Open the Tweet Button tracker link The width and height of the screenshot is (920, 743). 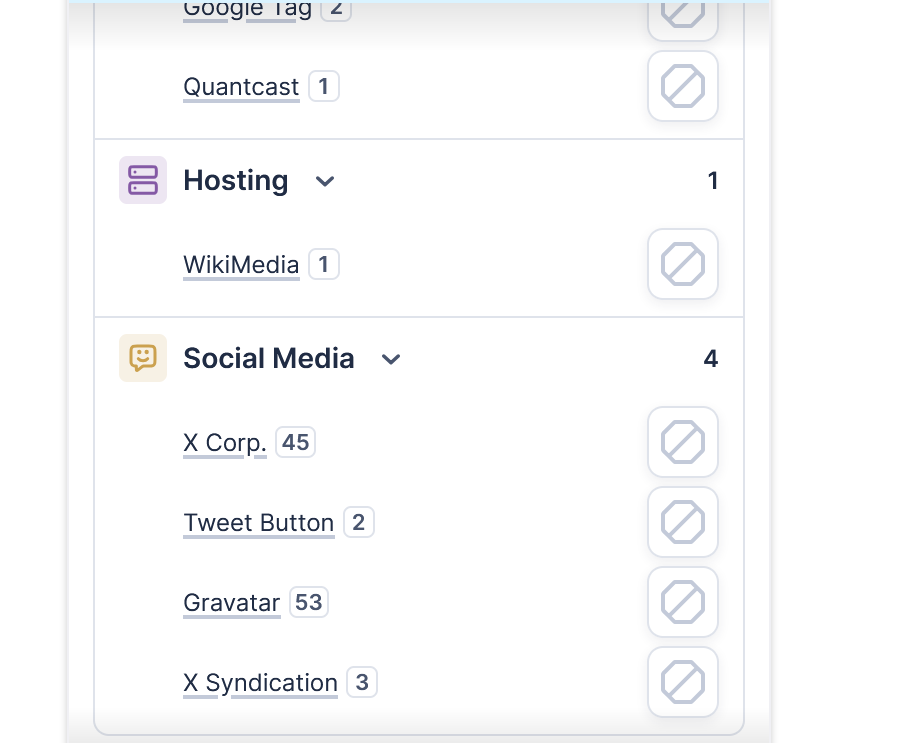point(258,522)
